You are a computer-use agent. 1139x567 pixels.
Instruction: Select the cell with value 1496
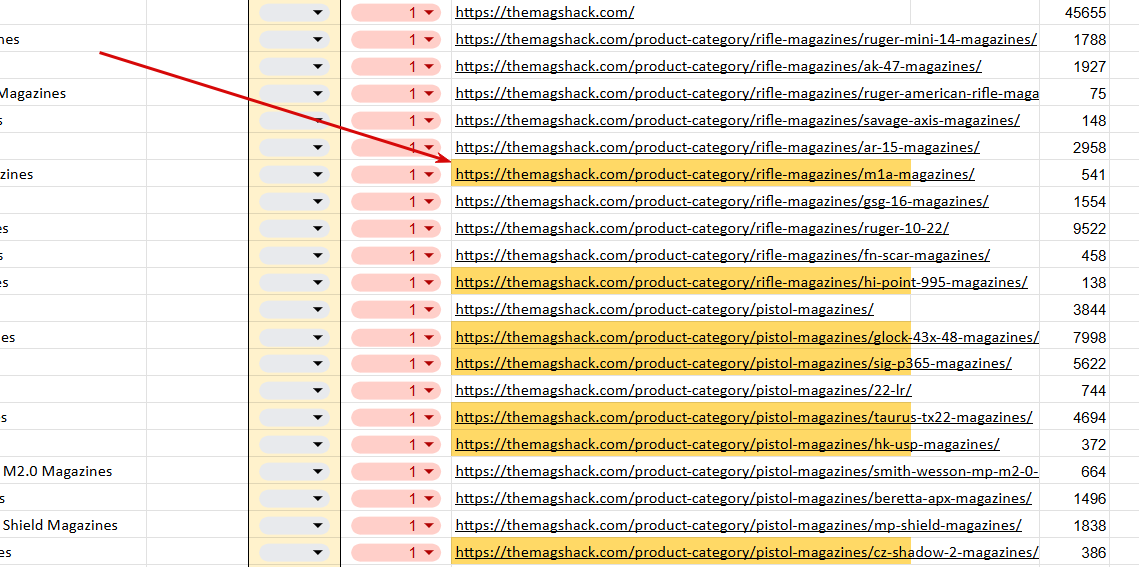coord(1074,498)
